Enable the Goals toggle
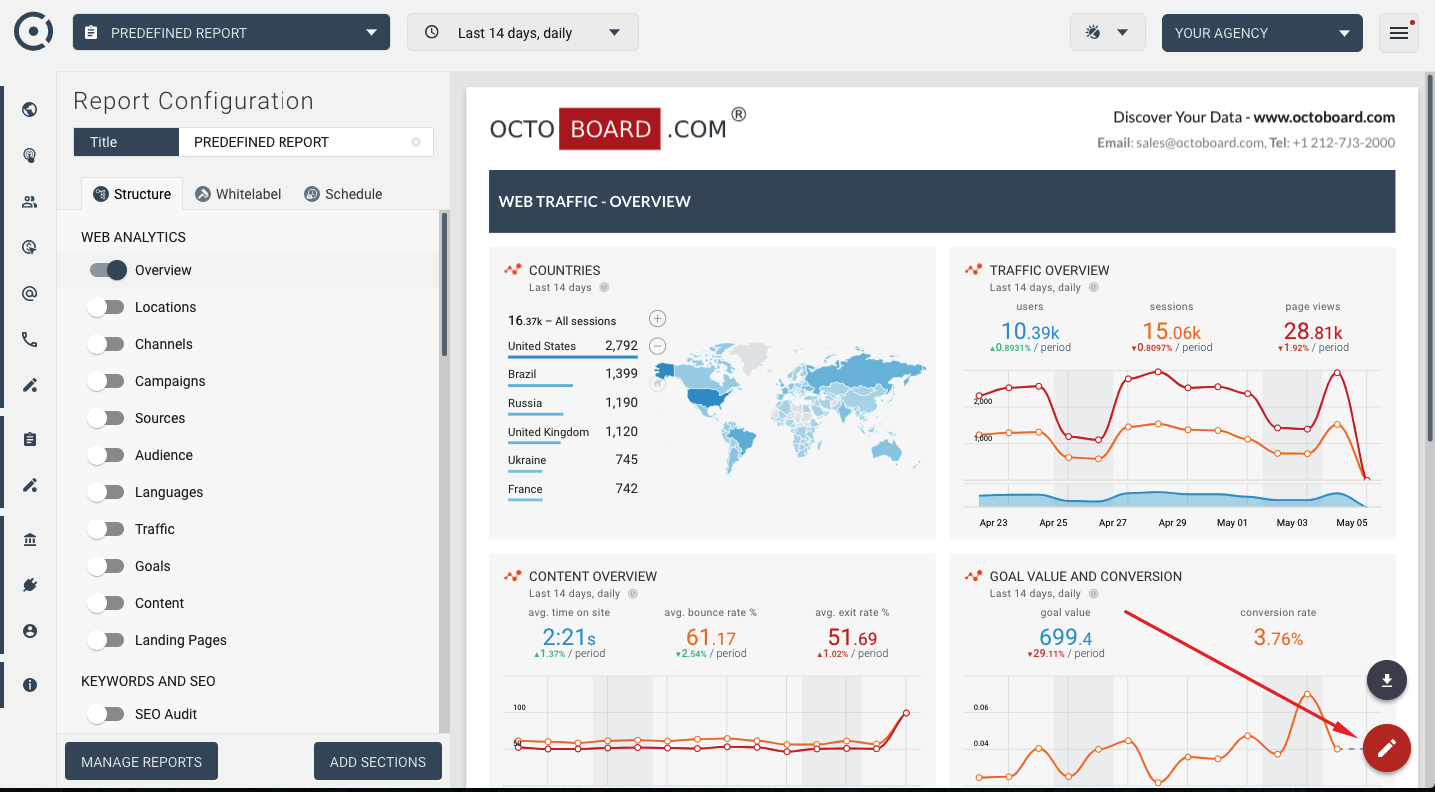The image size is (1435, 792). pyautogui.click(x=105, y=566)
